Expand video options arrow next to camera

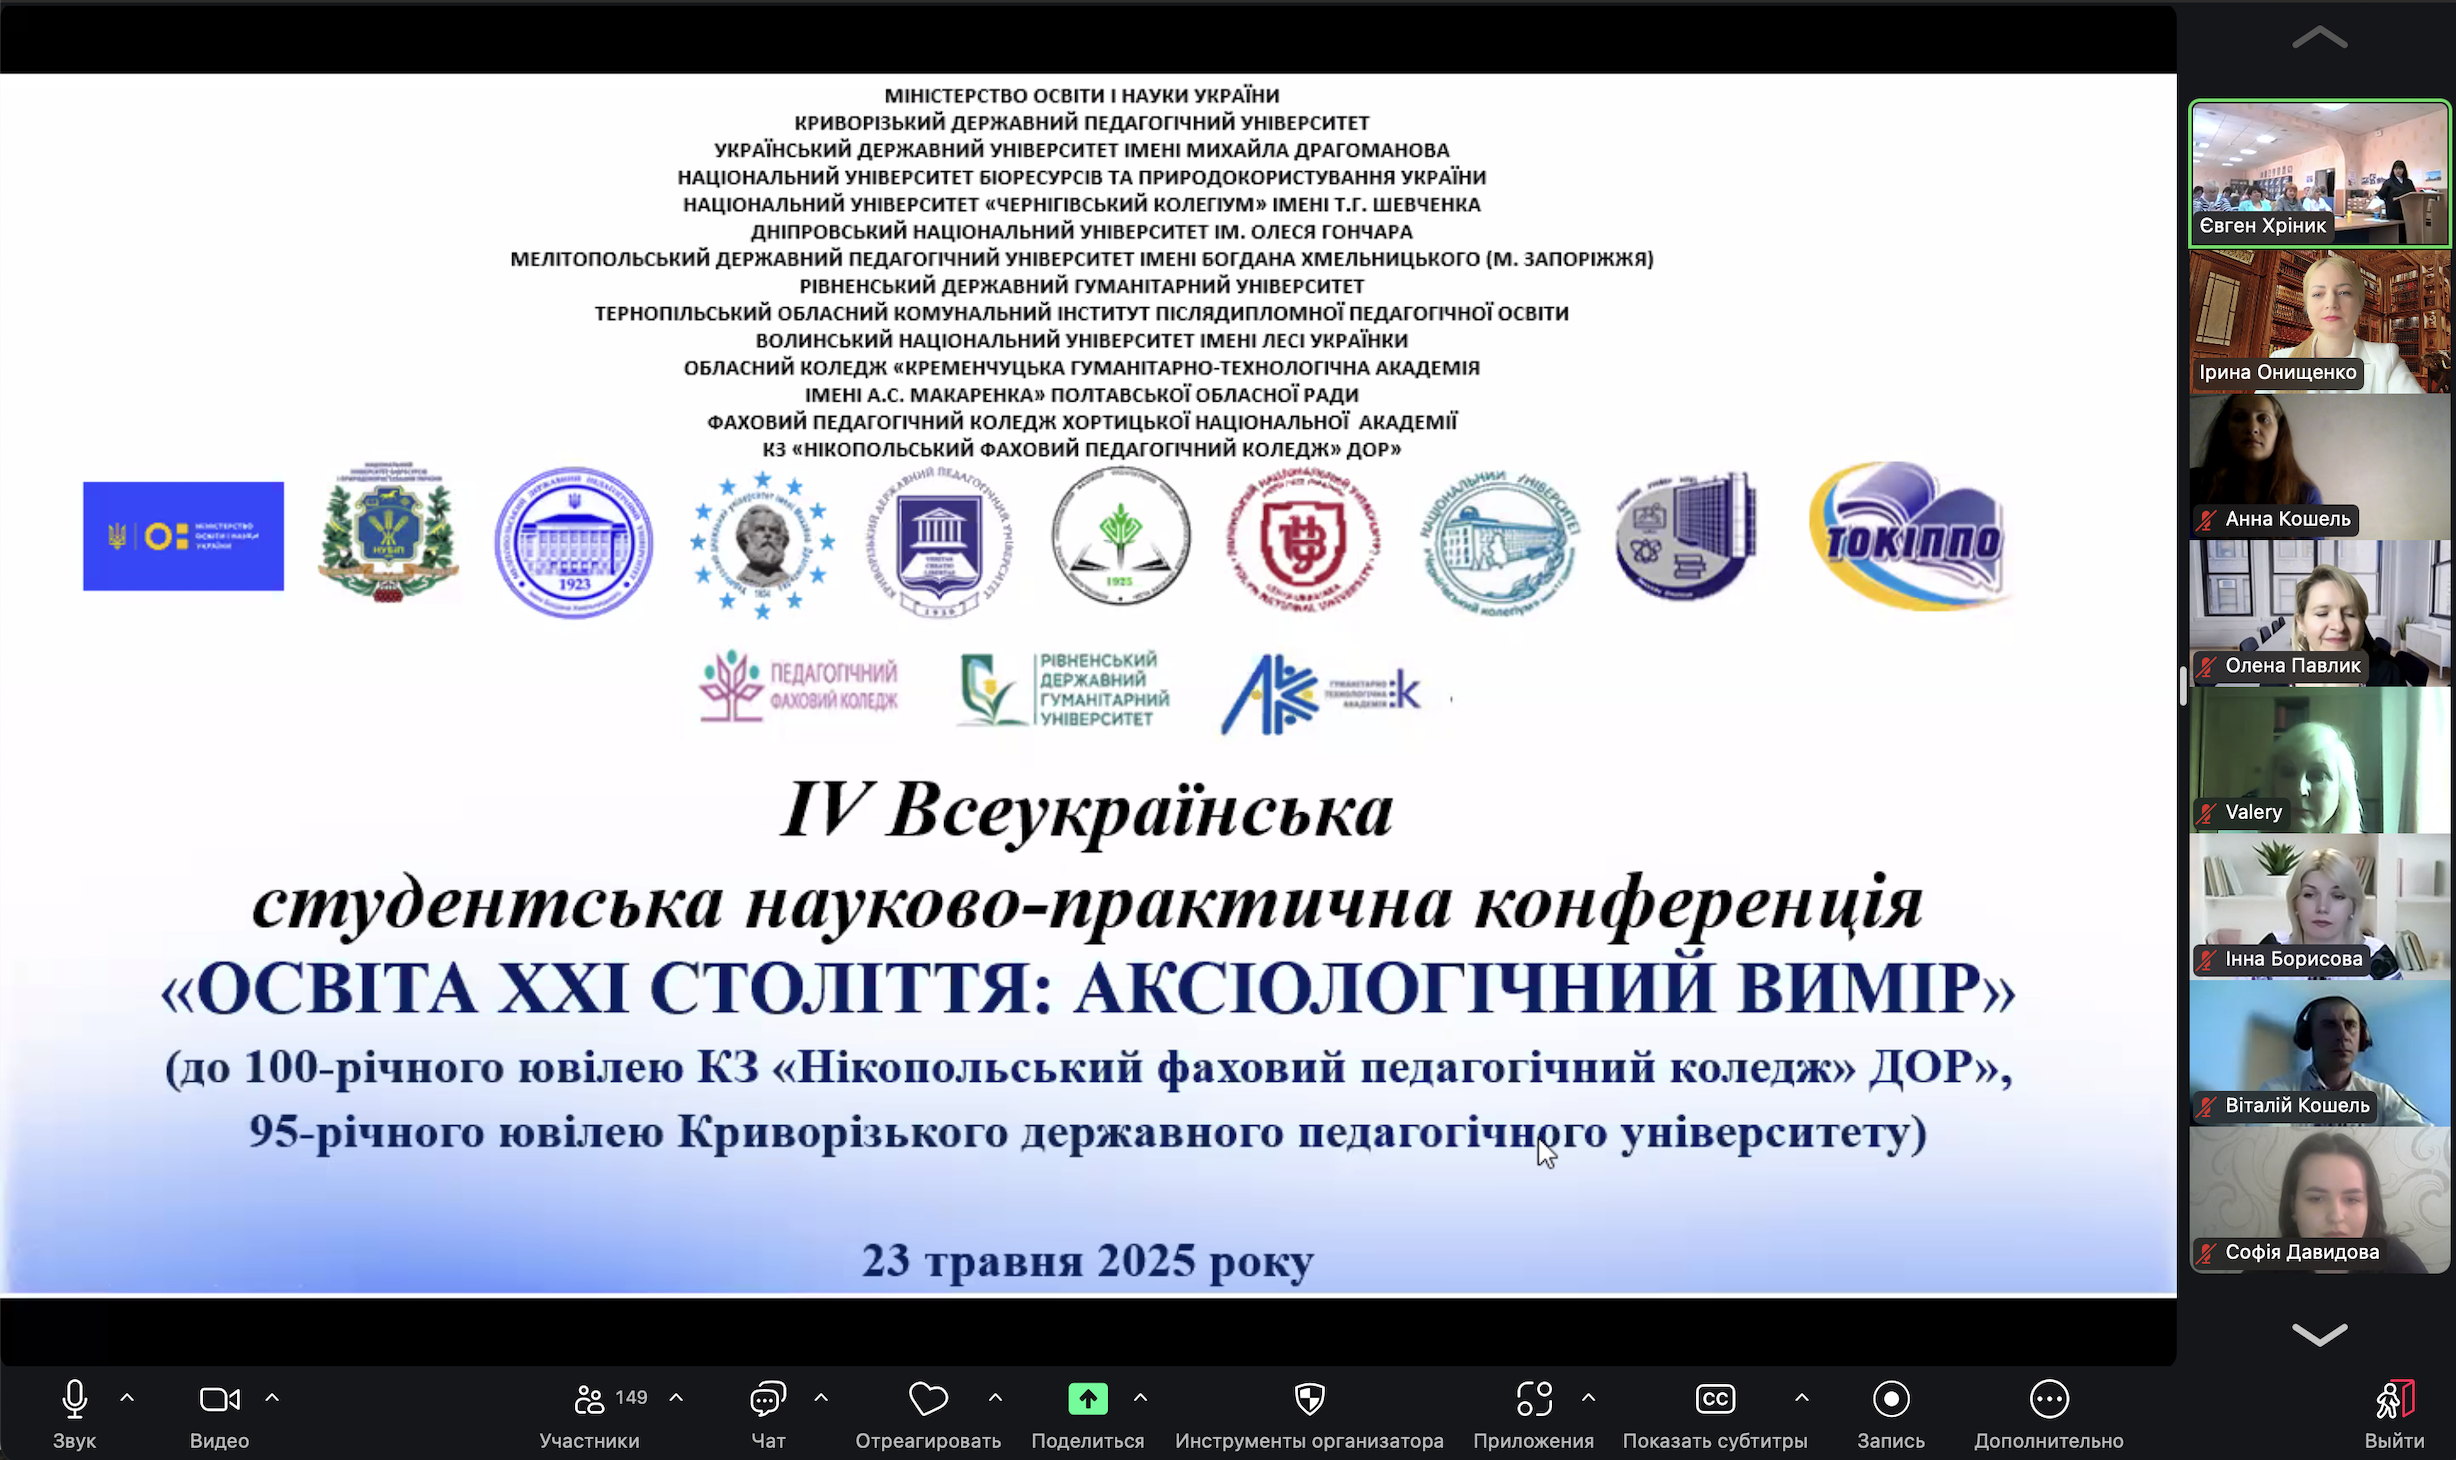point(272,1397)
